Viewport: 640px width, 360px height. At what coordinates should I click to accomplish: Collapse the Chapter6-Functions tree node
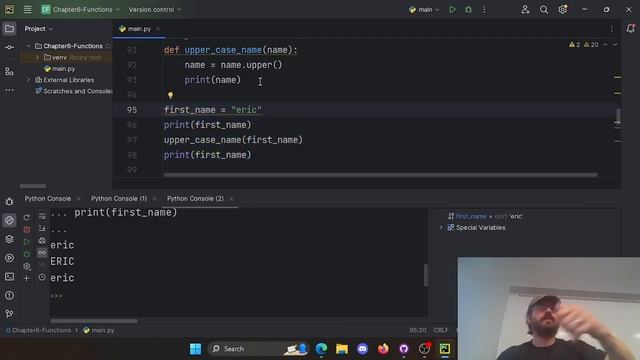click(x=29, y=46)
